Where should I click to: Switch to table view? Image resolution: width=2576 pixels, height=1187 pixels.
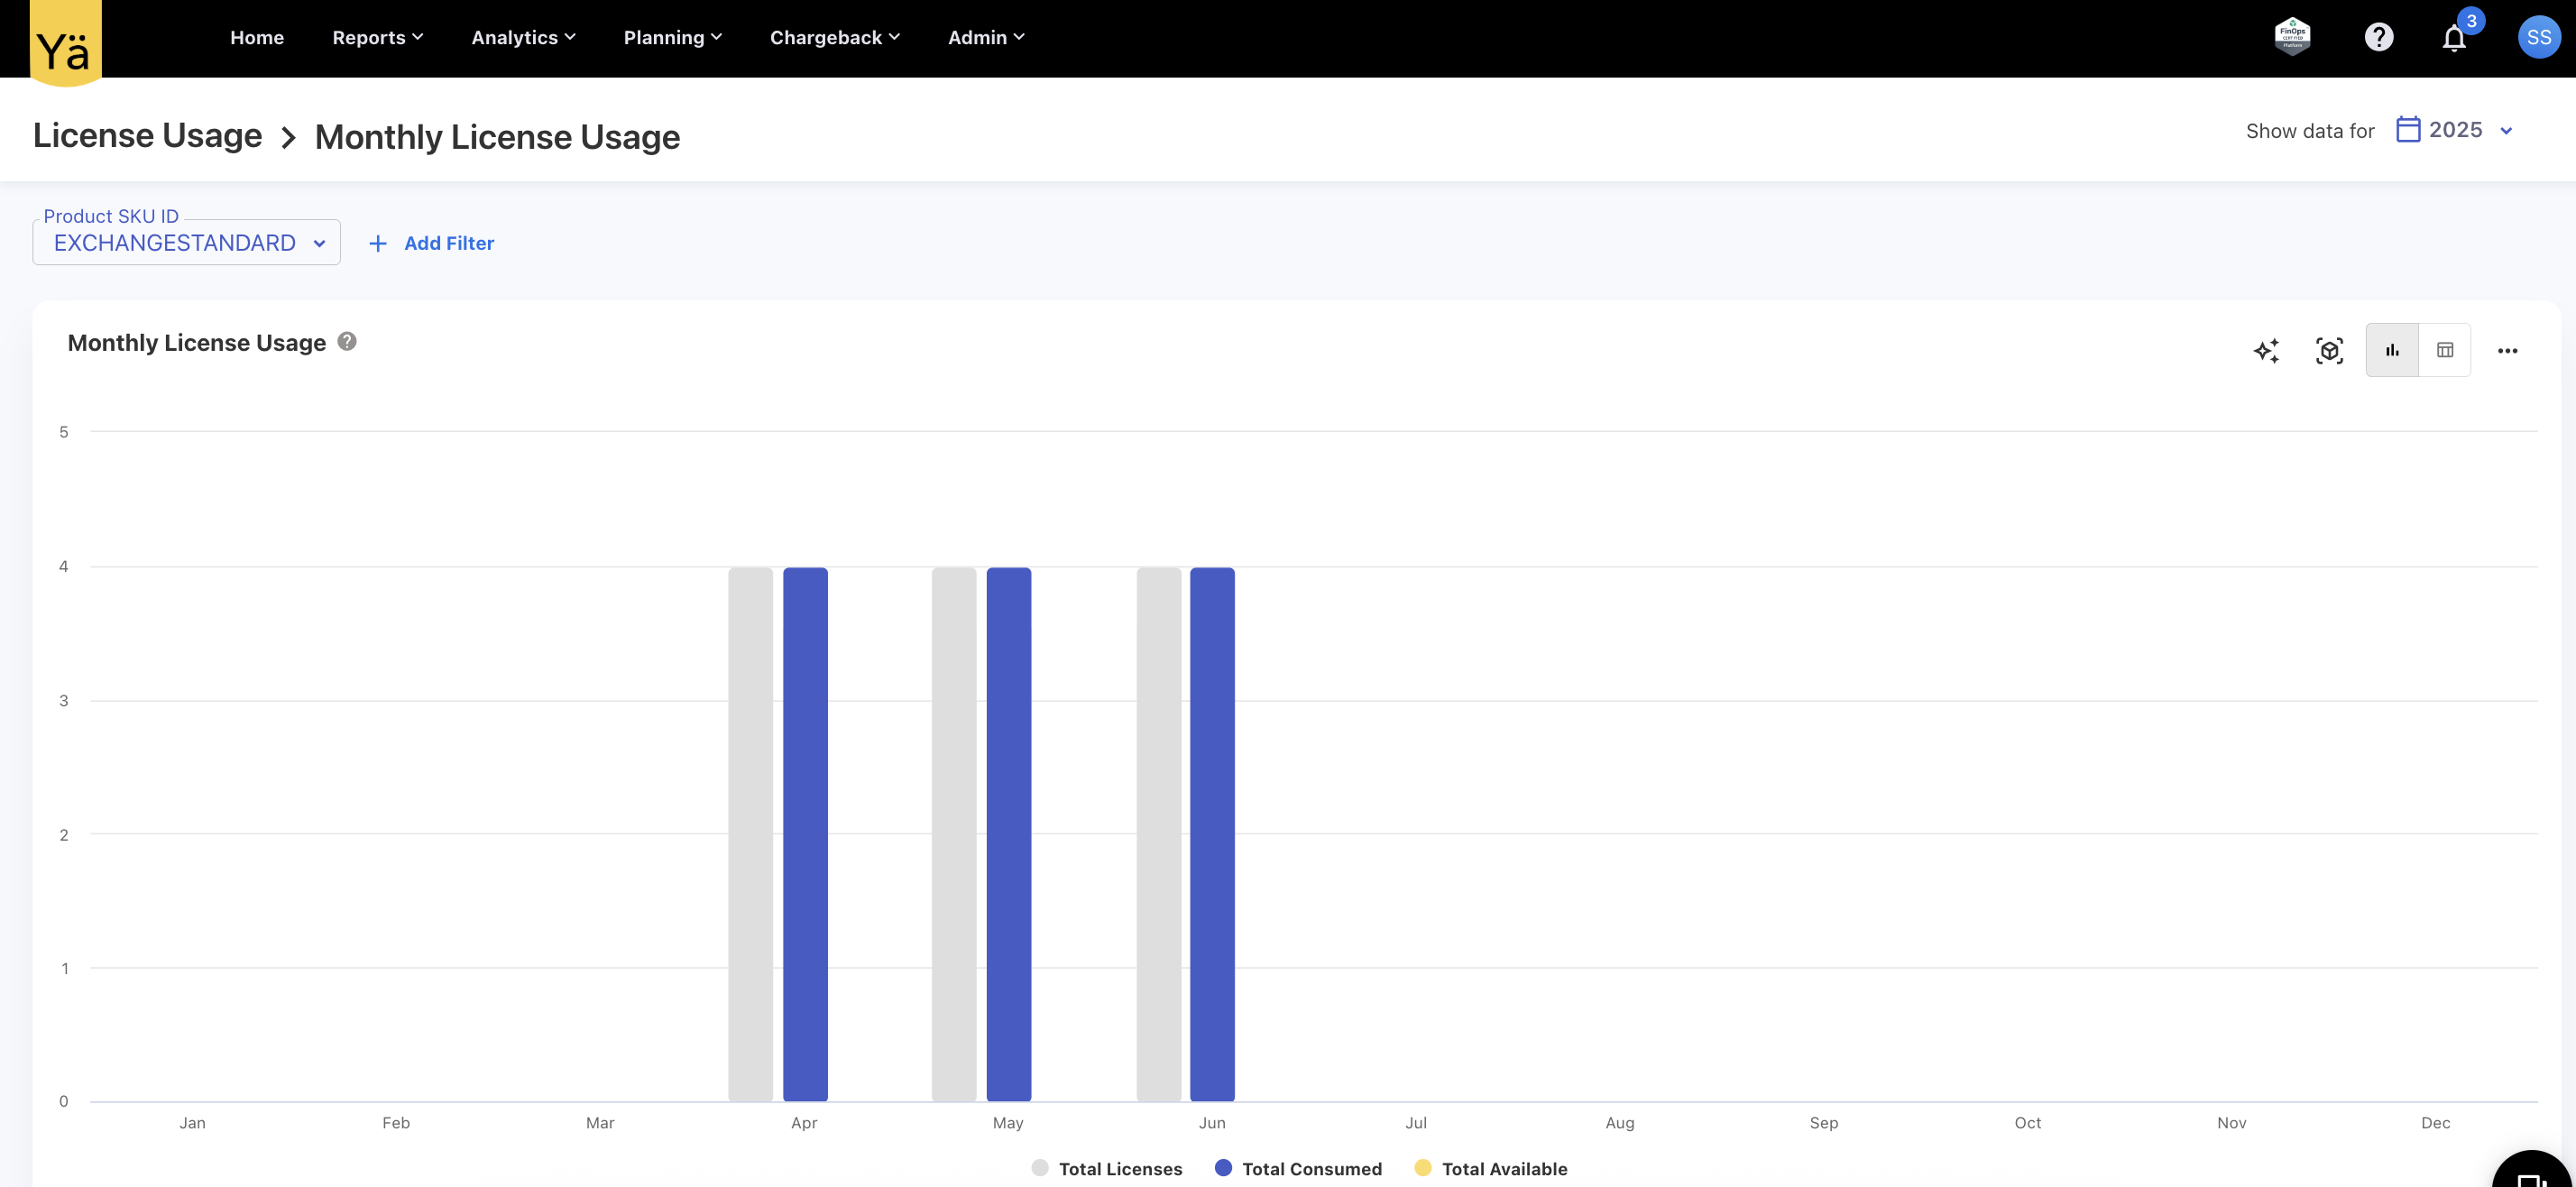tap(2444, 351)
